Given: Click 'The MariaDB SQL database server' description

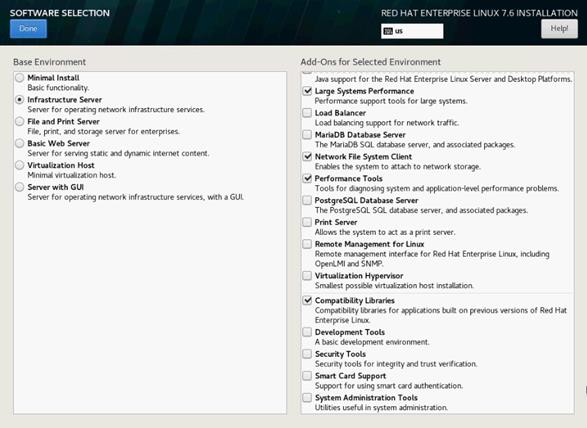Looking at the screenshot, I should [415, 145].
